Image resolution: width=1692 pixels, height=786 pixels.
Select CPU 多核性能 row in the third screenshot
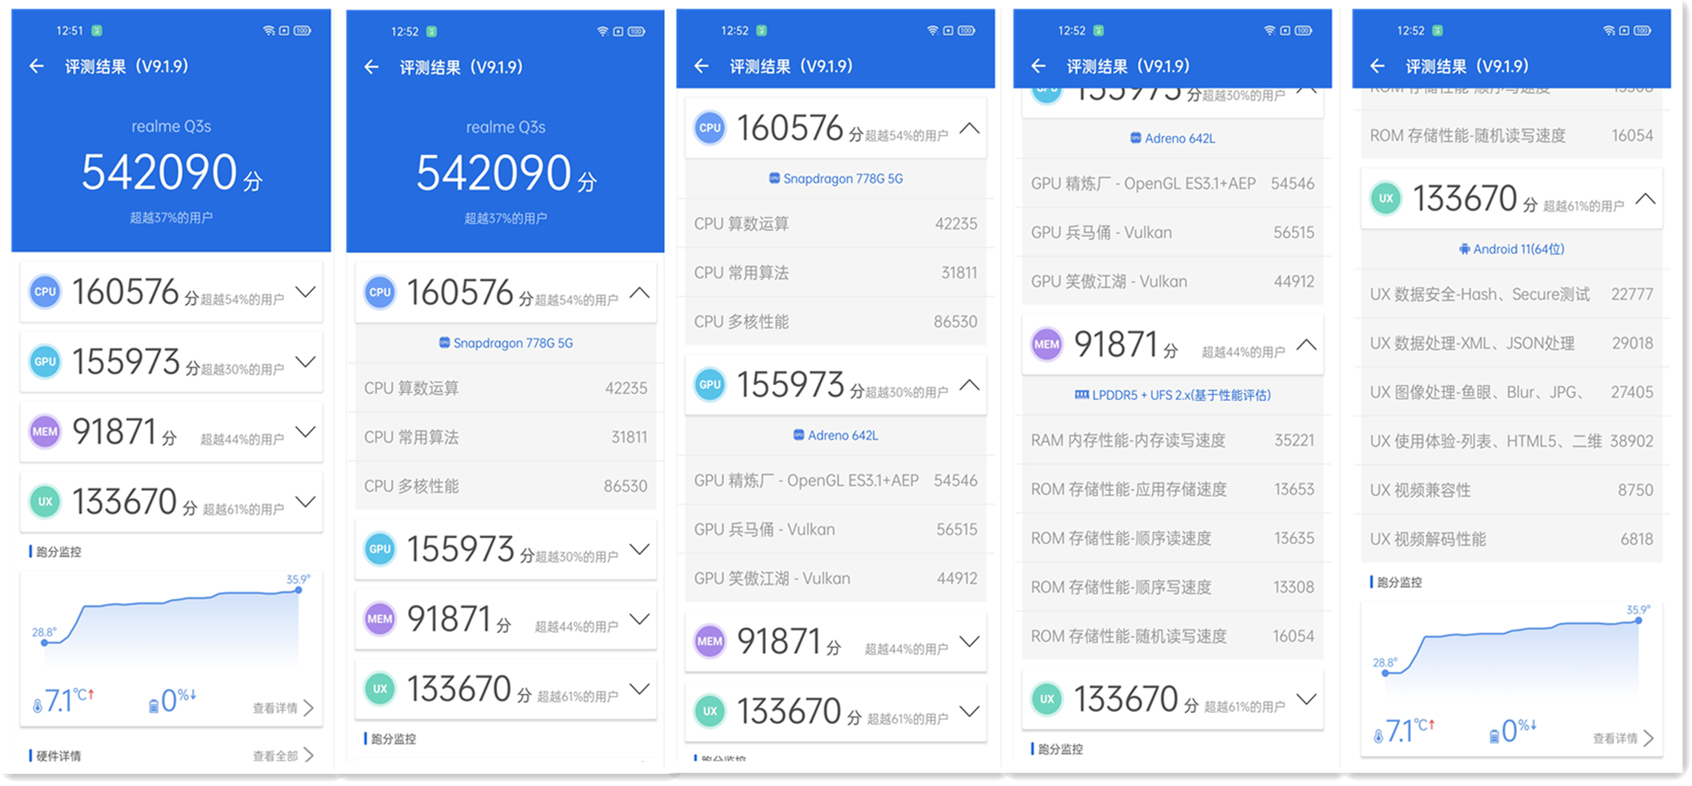836,322
